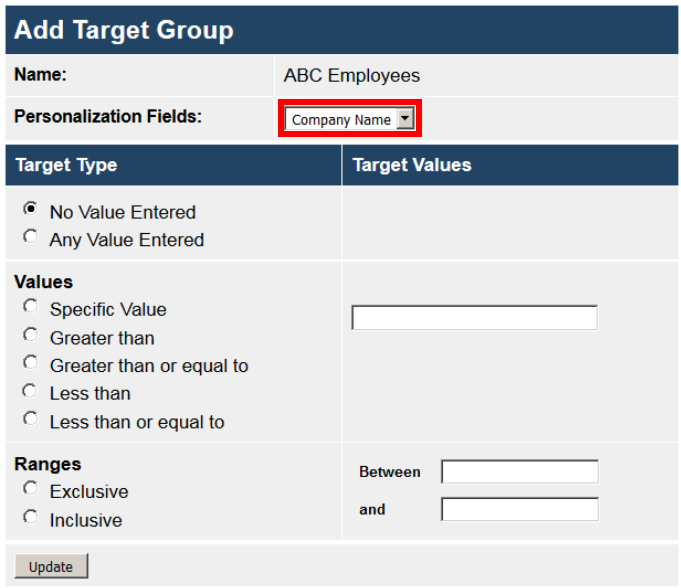Screen dimensions: 681x588
Task: Choose Less than or equal to
Action: pos(31,419)
